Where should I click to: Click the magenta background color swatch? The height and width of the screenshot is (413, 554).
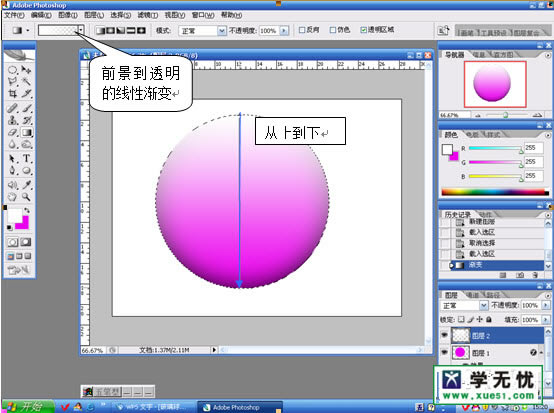pyautogui.click(x=23, y=224)
